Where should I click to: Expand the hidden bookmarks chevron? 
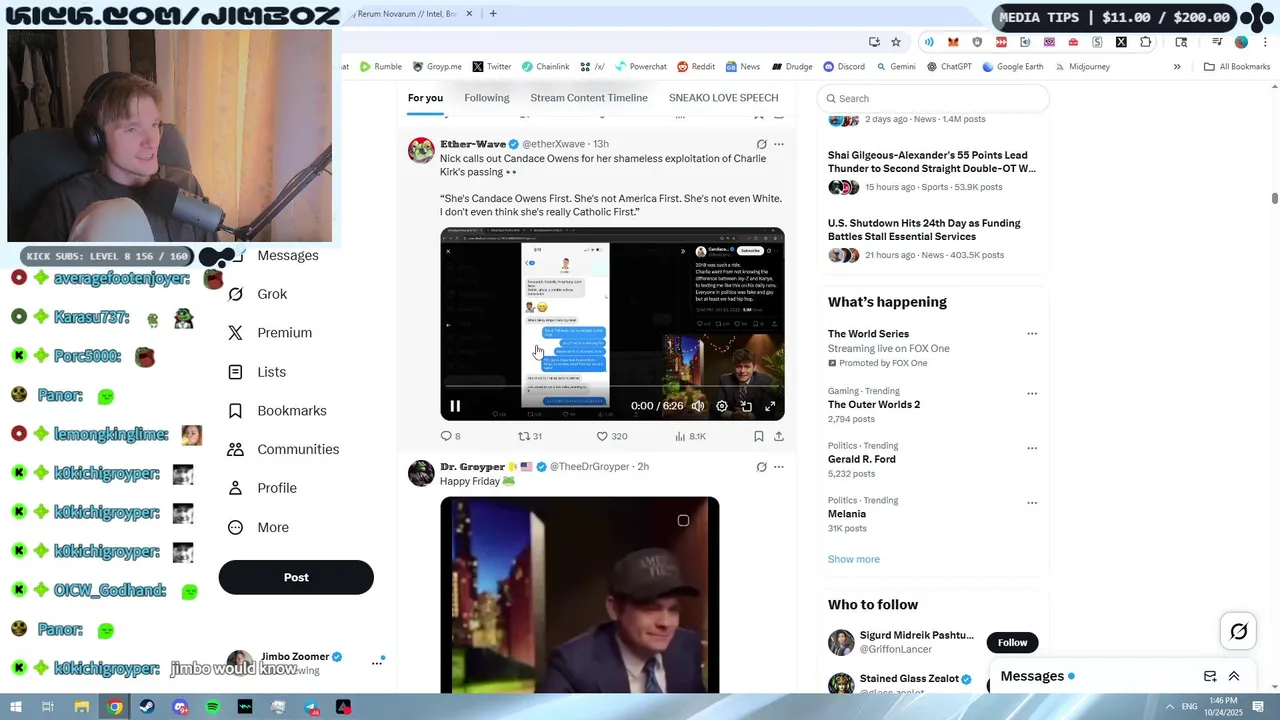[x=1177, y=67]
